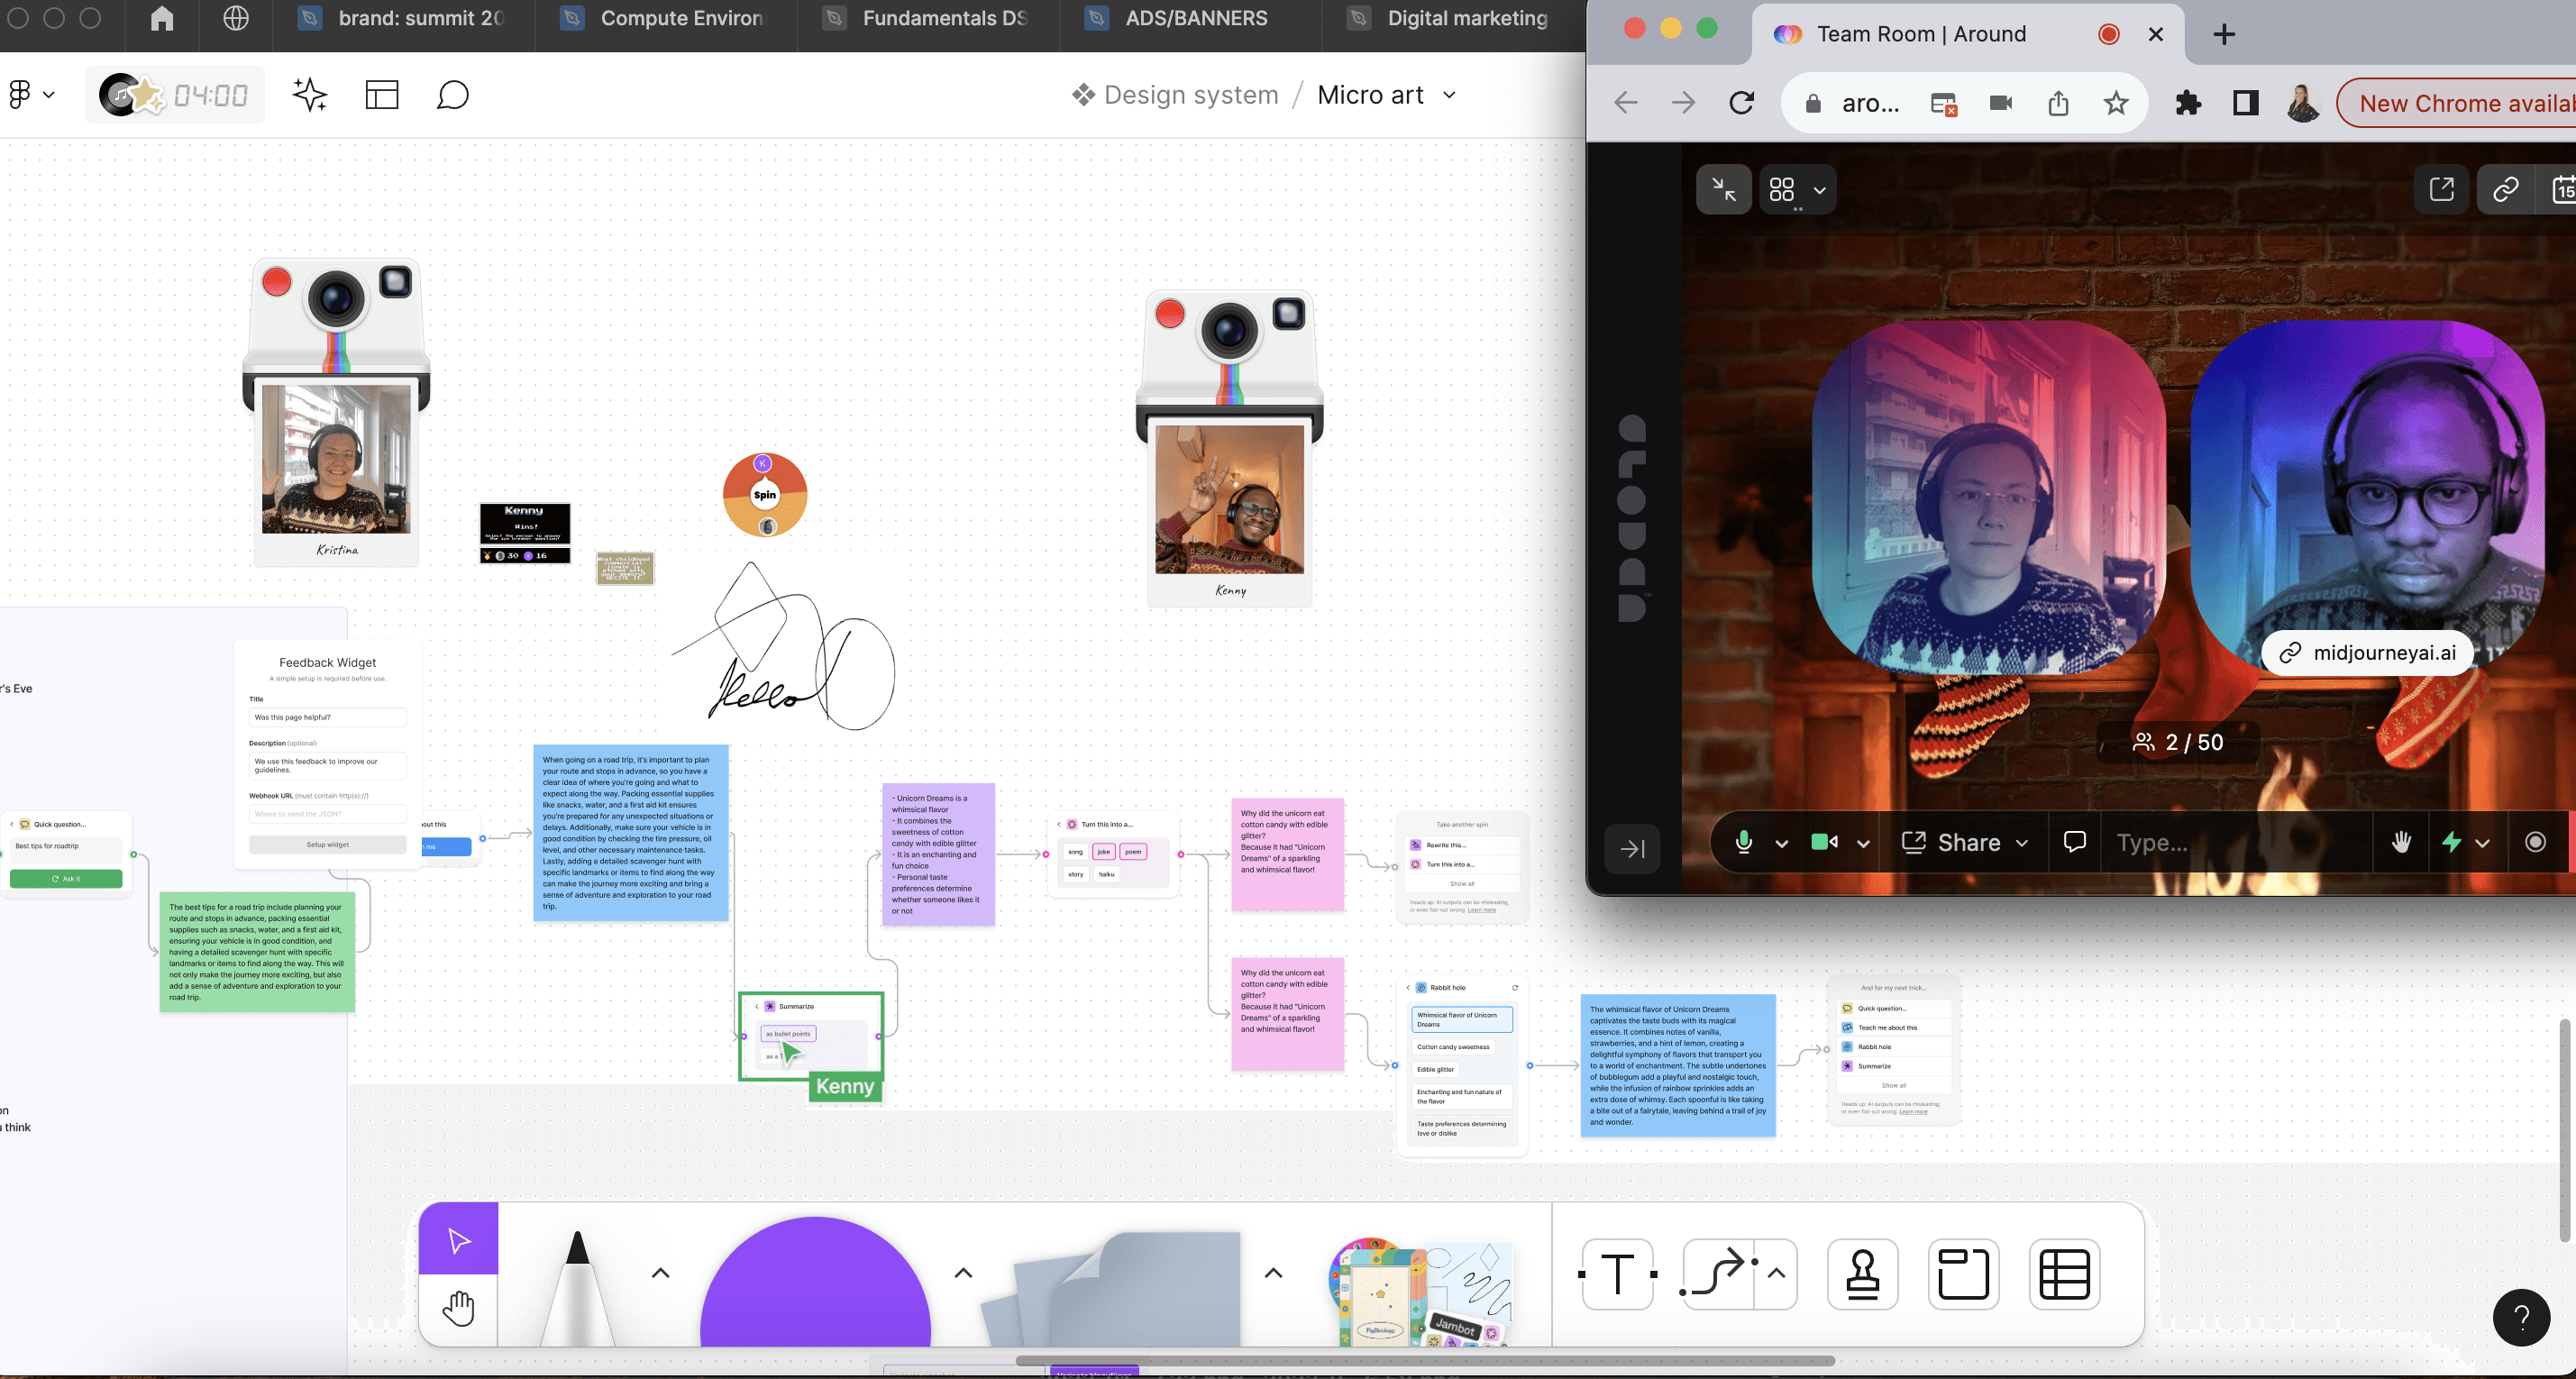Click Setup widget in the Feedback Widget
Screen dimensions: 2576x1379
click(x=328, y=844)
